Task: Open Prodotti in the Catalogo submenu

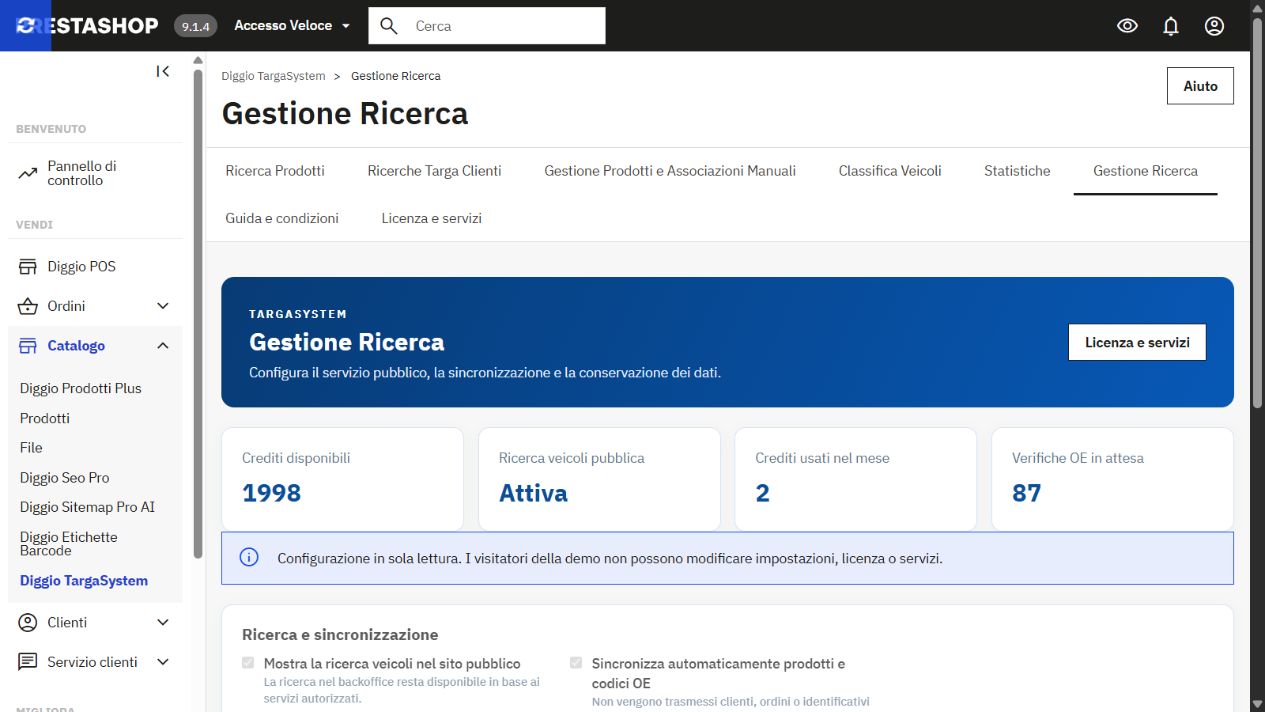Action: pos(45,418)
